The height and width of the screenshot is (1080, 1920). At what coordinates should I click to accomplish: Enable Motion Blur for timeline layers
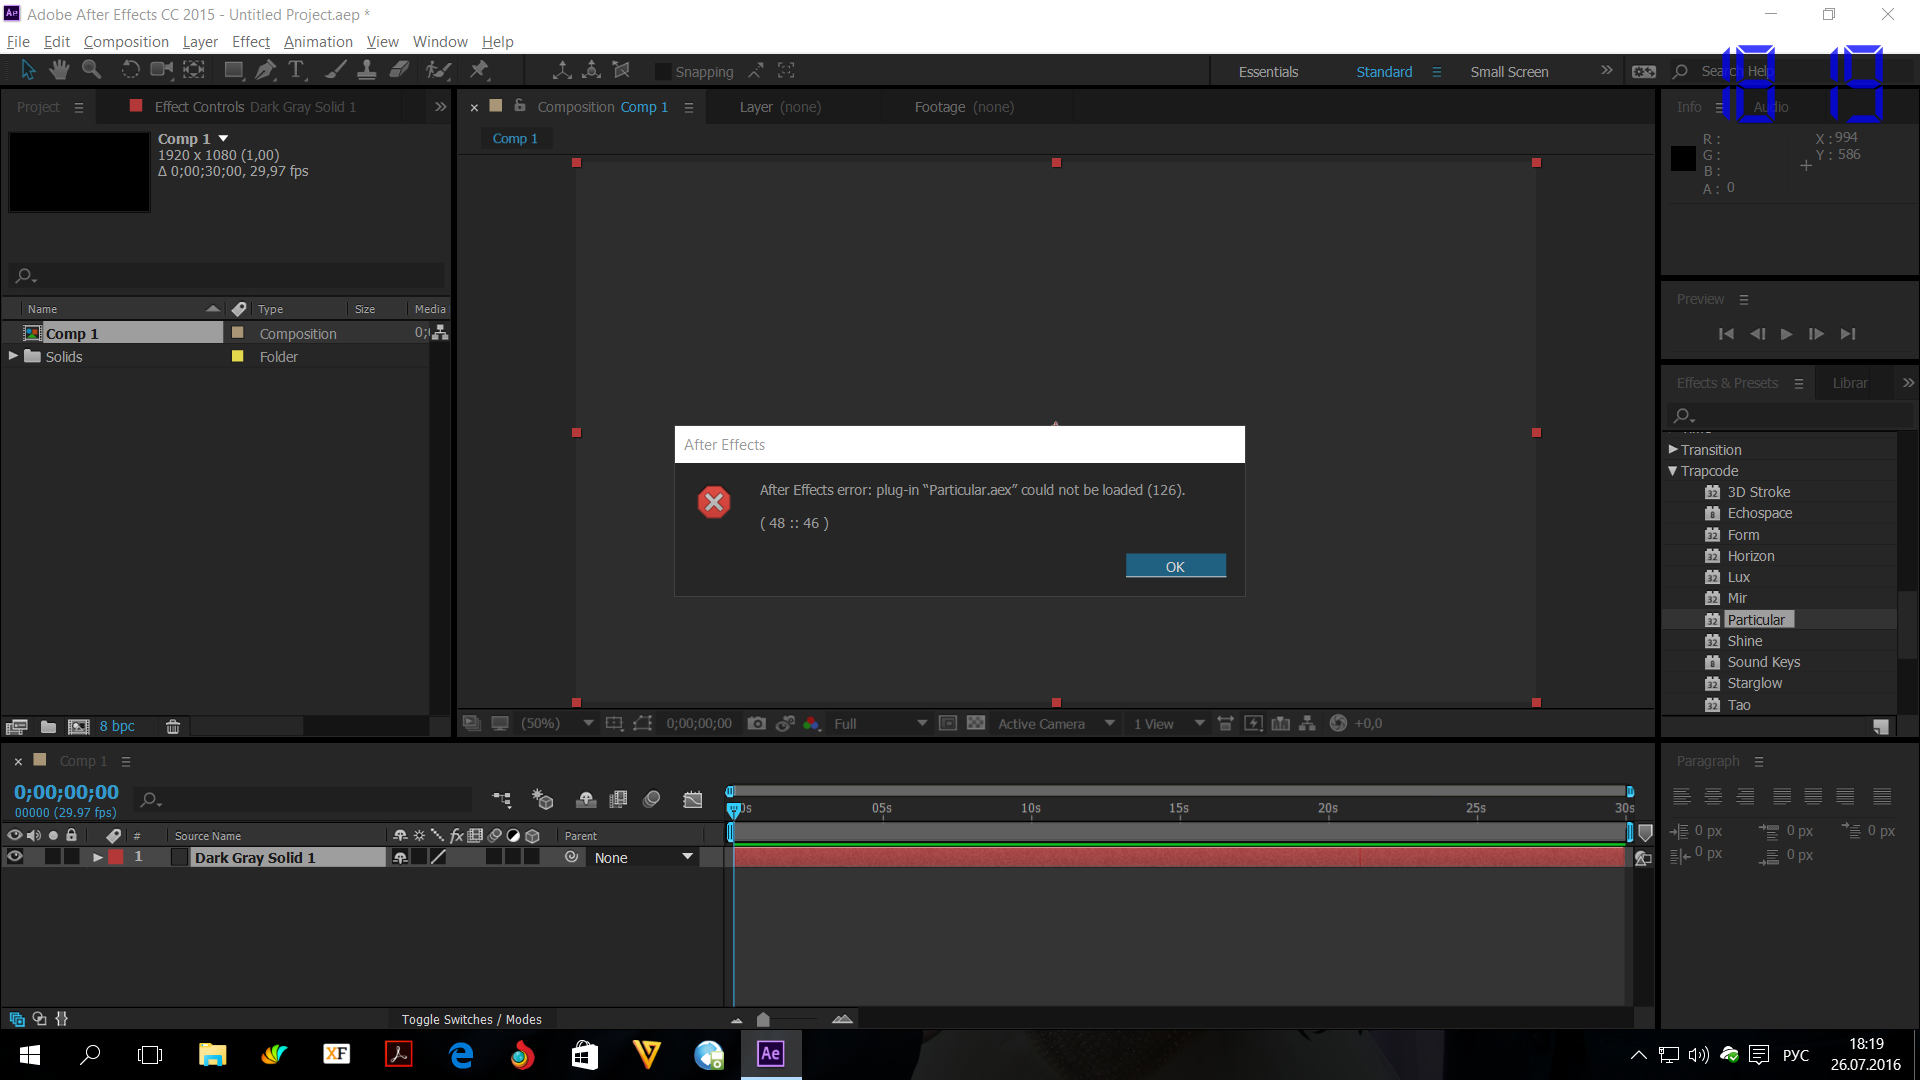tap(652, 800)
